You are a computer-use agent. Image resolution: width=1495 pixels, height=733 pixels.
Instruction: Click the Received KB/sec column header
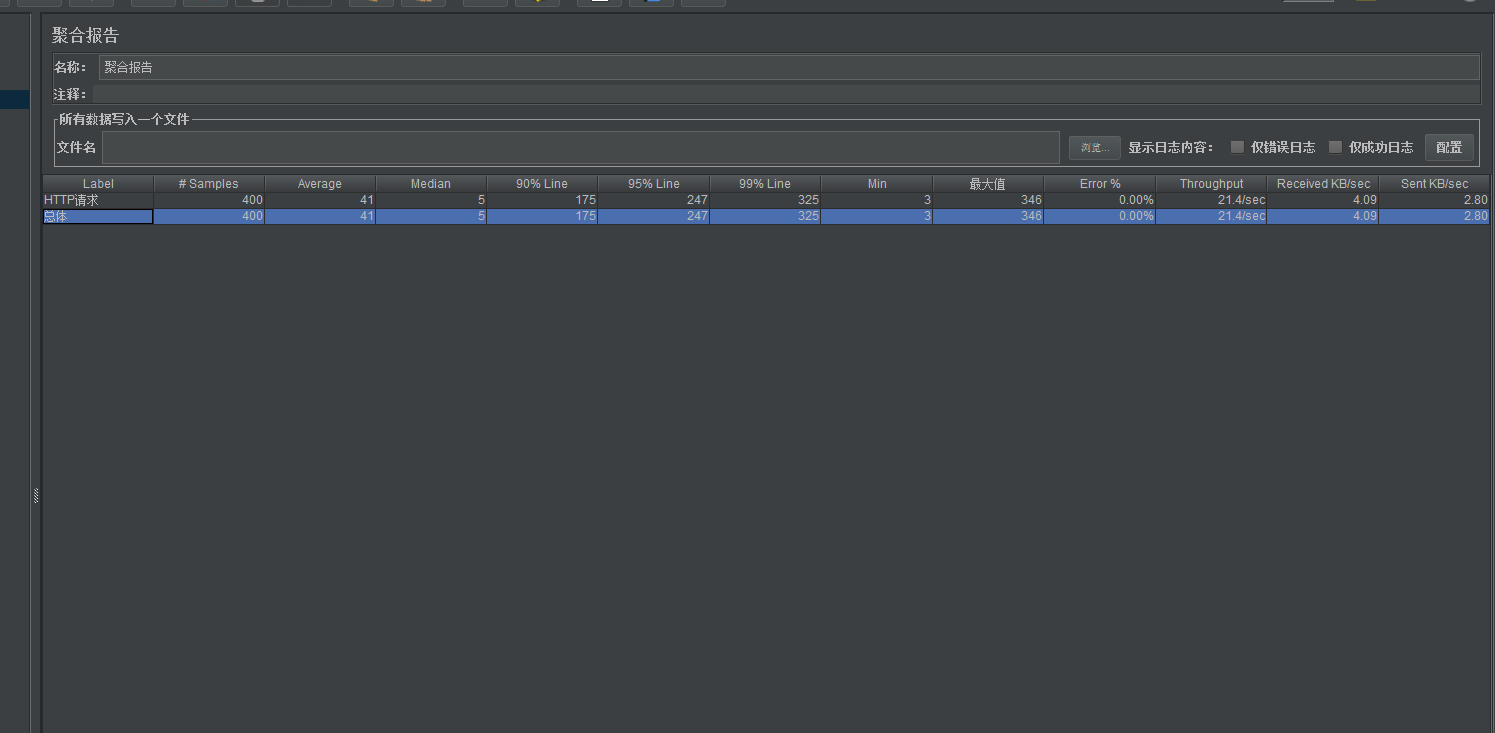click(x=1323, y=184)
